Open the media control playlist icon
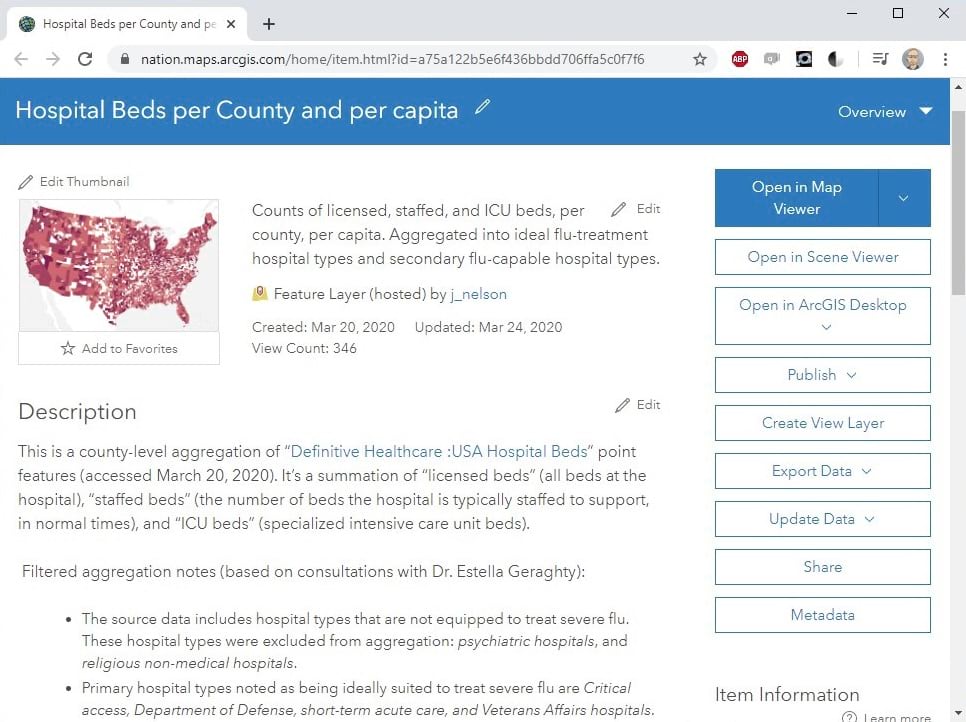 (880, 59)
